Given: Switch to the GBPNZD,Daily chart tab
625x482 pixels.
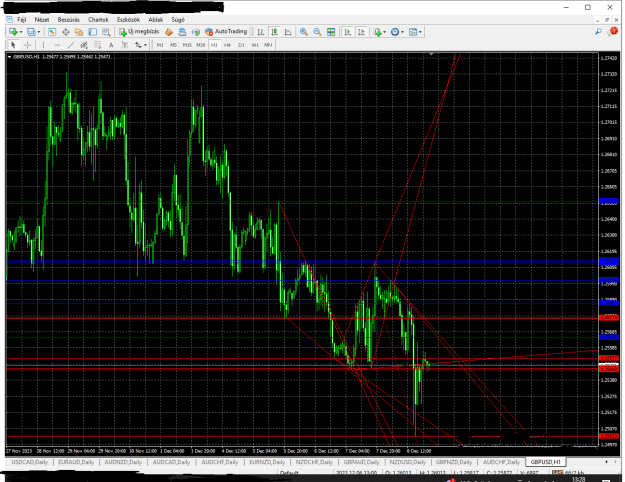Looking at the screenshot, I should point(454,462).
